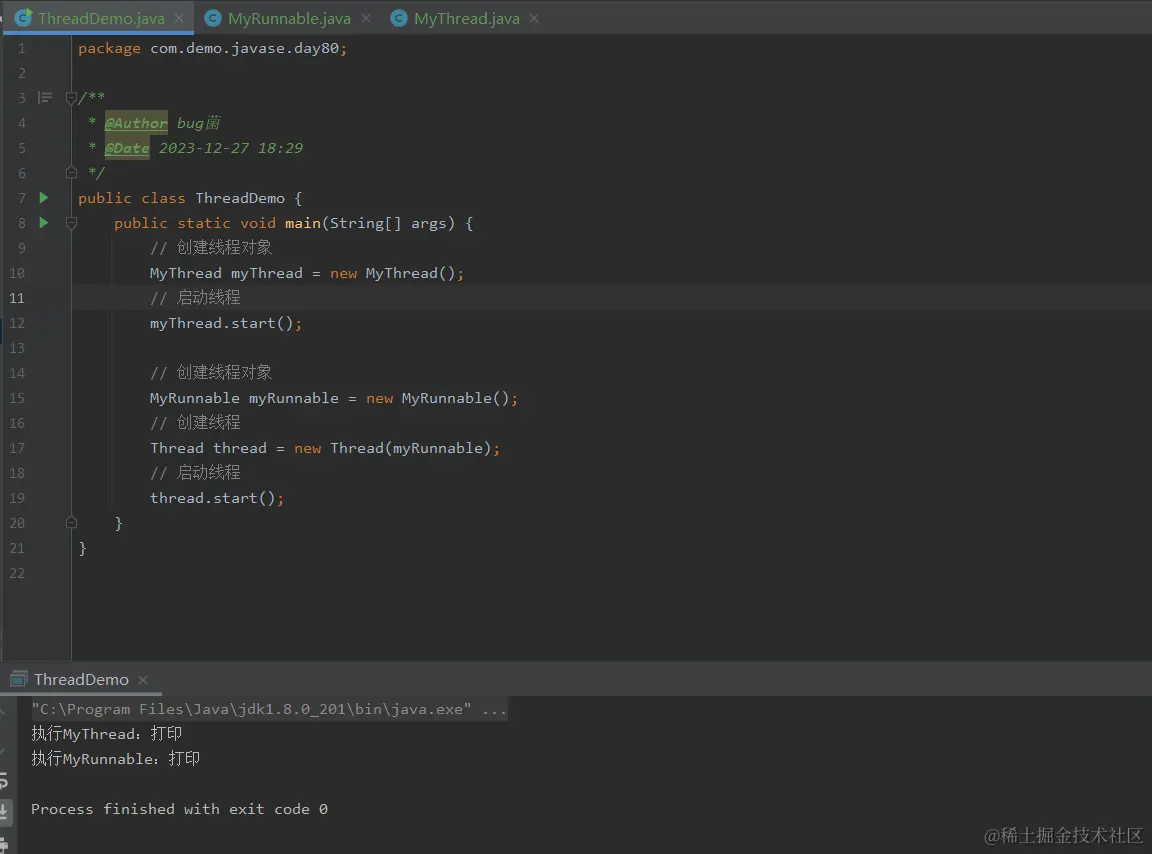
Task: Click new Thread(myRunnable) on line 17
Action: pos(397,448)
